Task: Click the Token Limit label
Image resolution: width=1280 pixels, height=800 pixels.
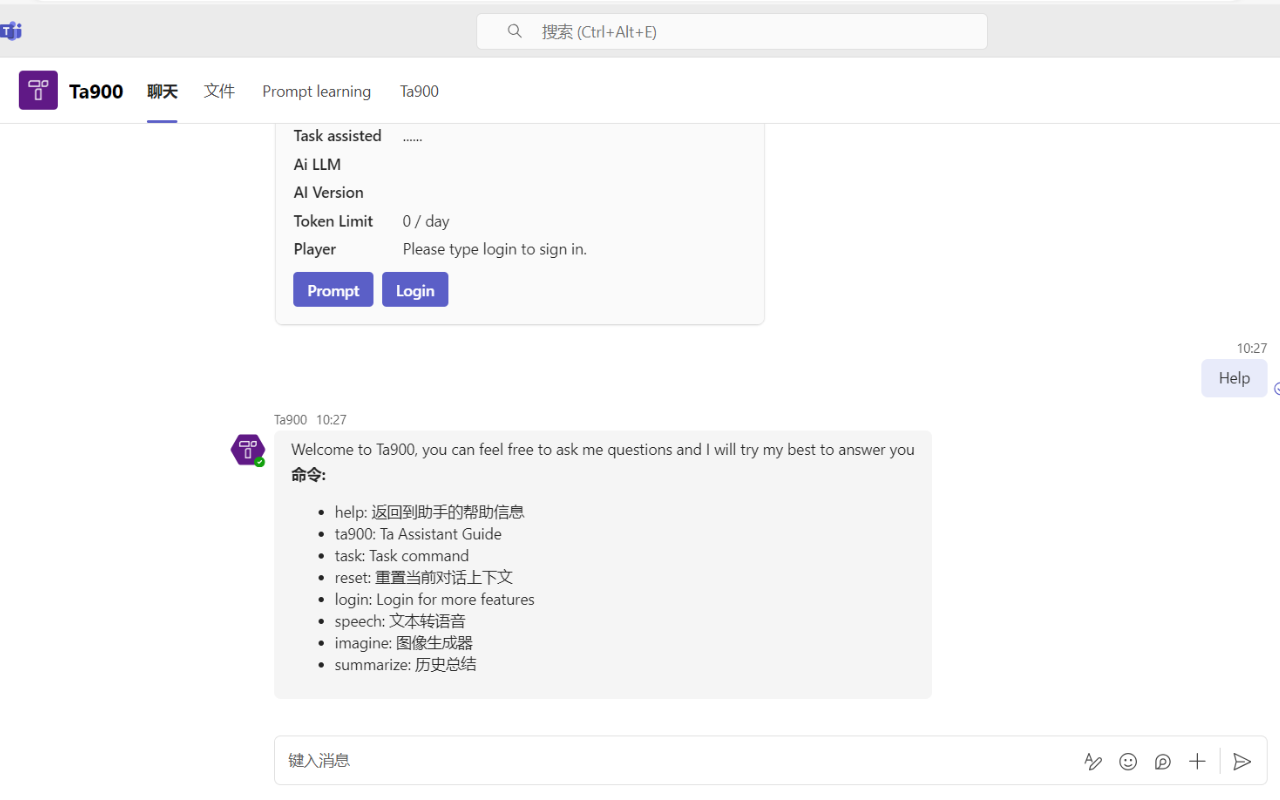Action: click(333, 221)
